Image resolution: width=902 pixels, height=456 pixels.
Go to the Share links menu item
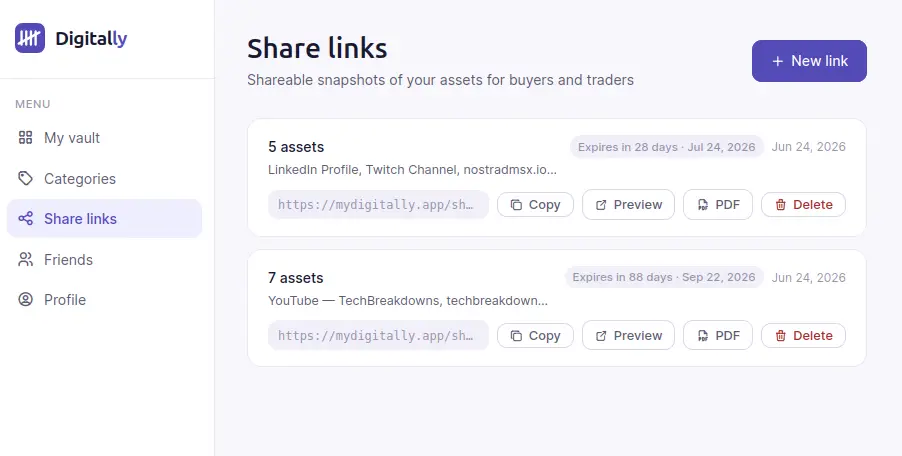pos(104,219)
